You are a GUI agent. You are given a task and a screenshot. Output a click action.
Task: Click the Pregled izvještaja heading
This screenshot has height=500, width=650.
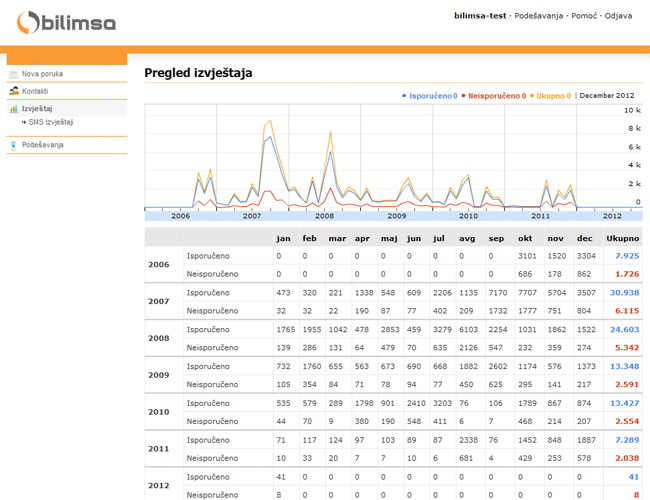tap(198, 73)
